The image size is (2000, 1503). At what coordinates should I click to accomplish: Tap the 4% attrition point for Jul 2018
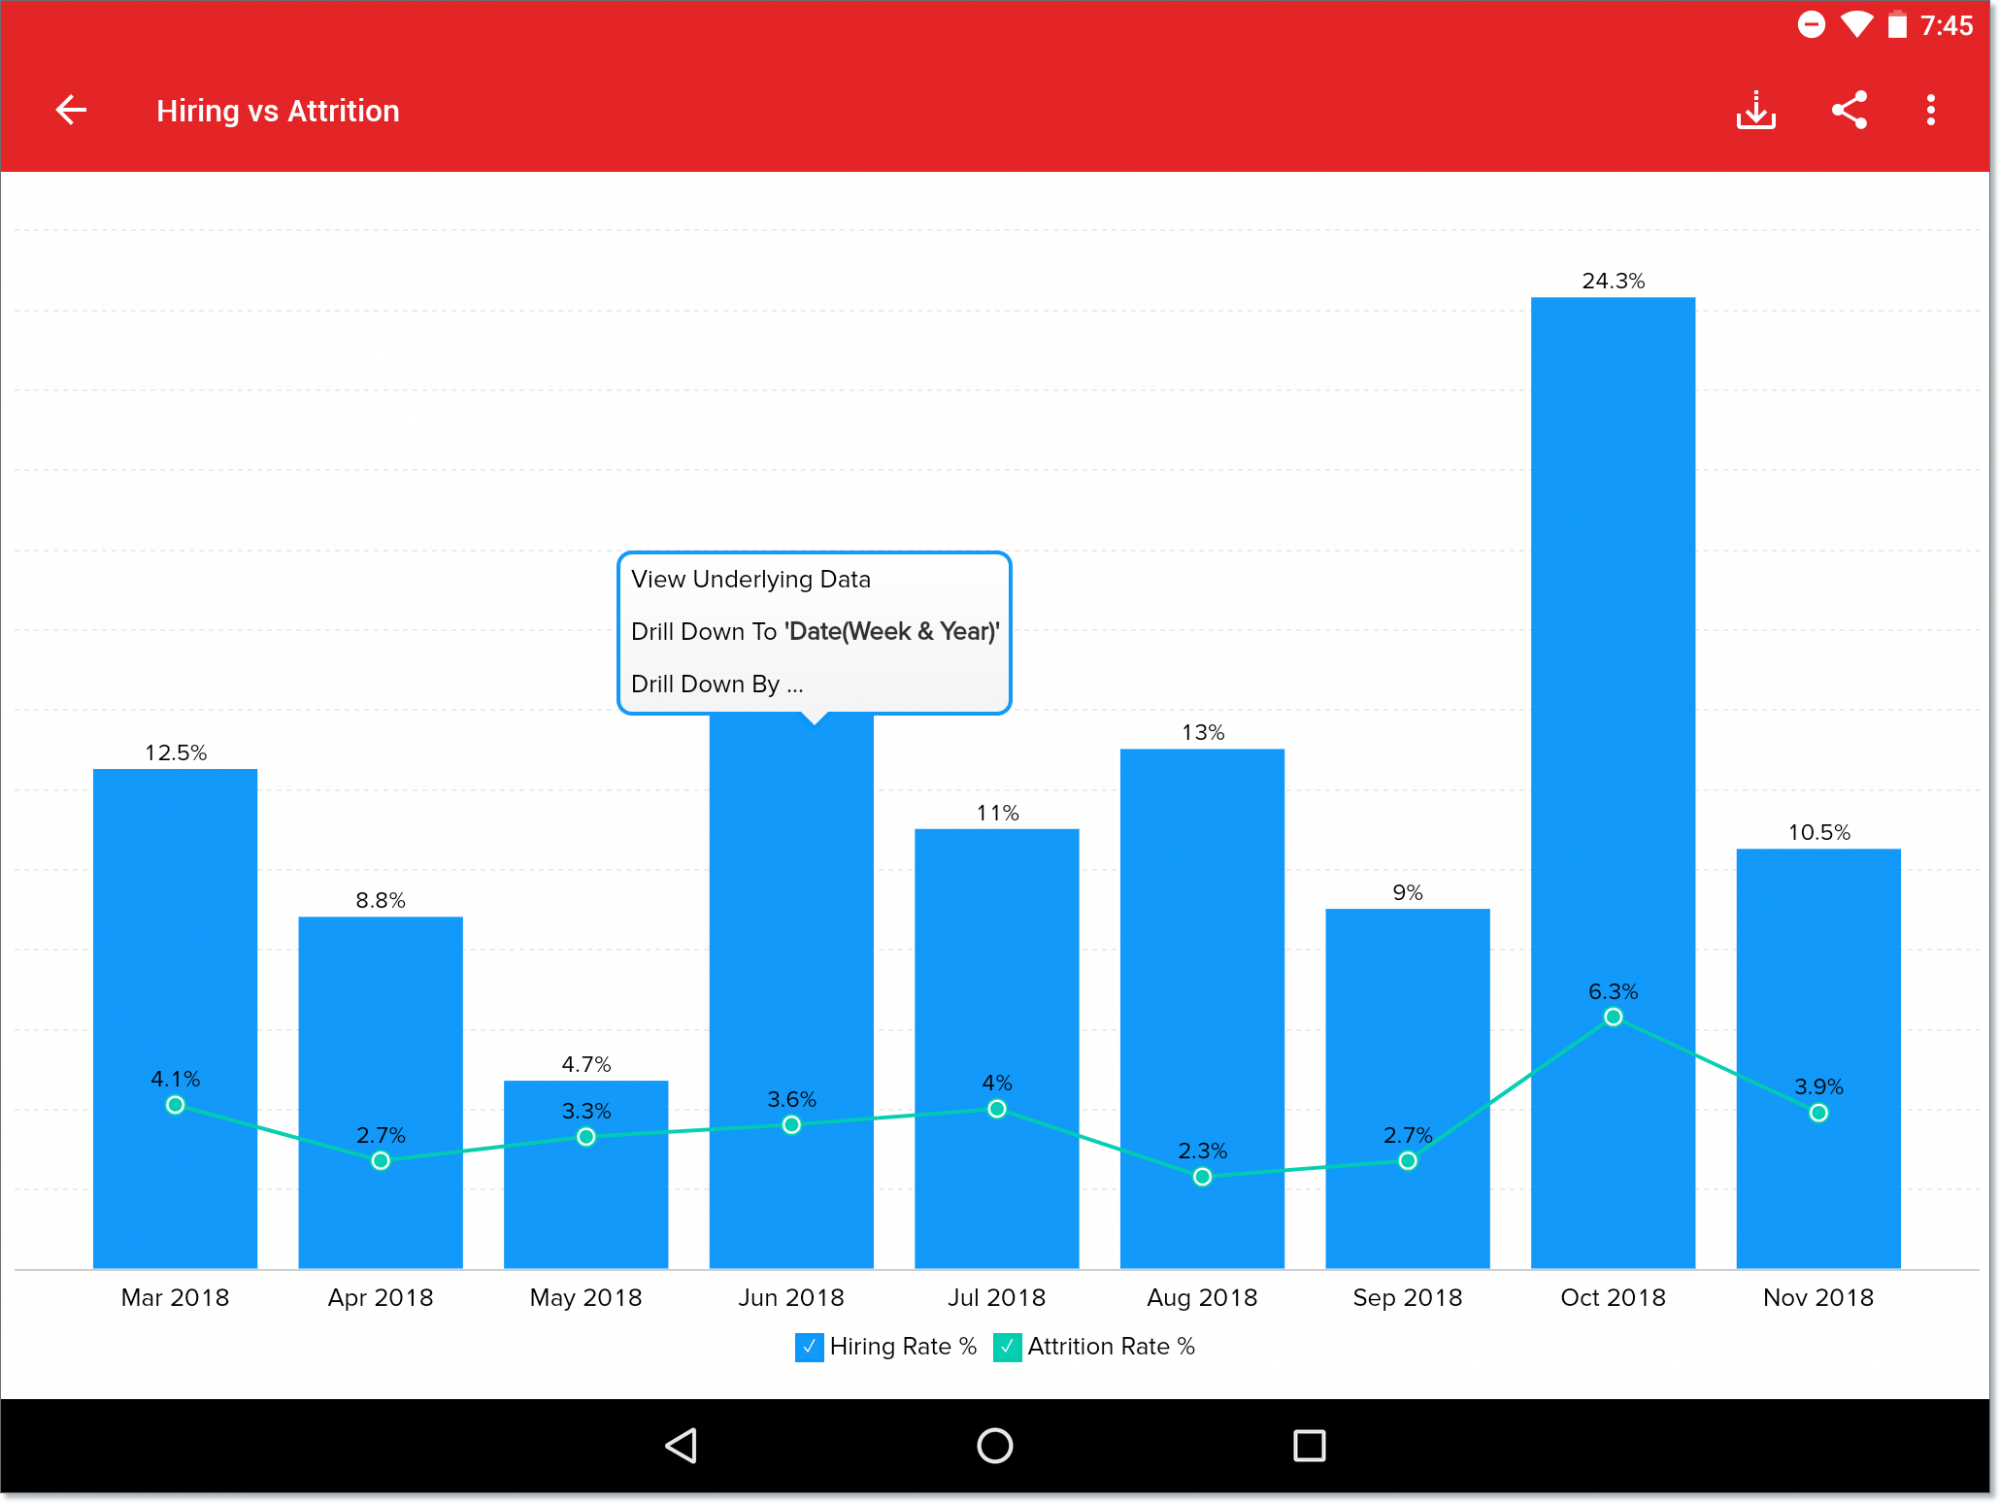coord(997,1109)
